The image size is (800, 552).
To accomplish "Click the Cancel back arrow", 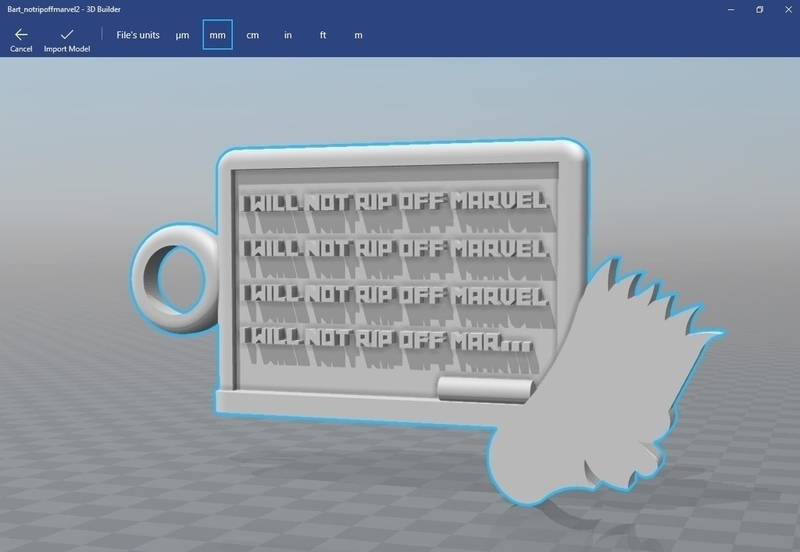I will point(21,40).
